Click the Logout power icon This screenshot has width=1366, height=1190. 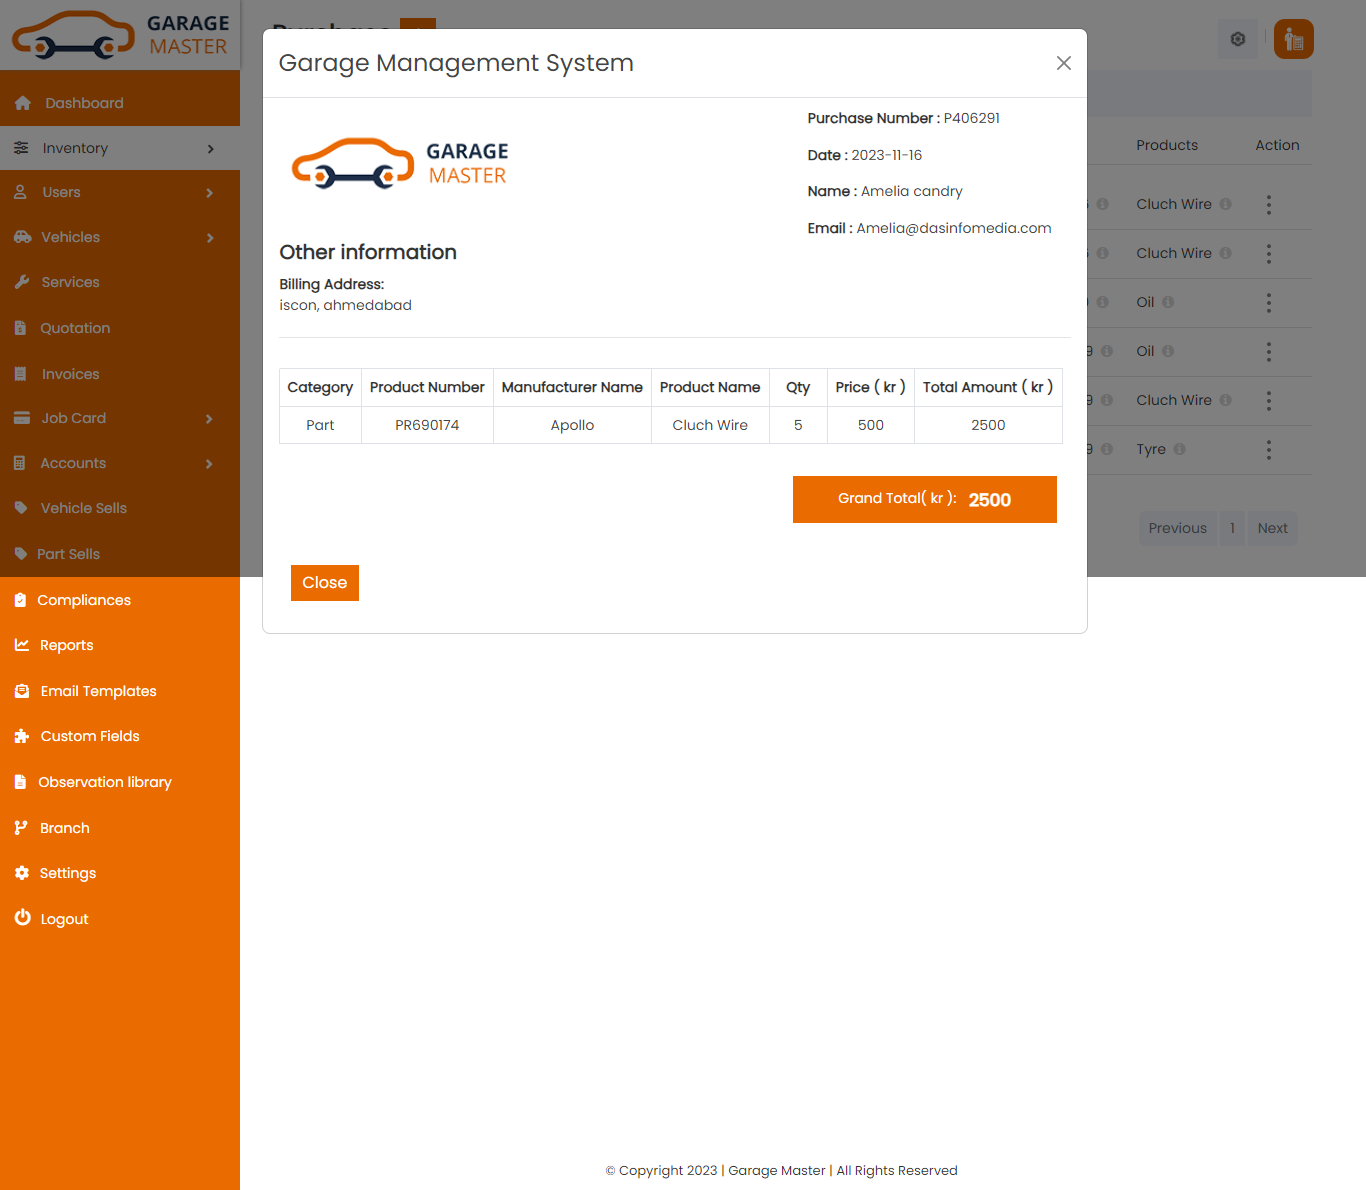(22, 918)
